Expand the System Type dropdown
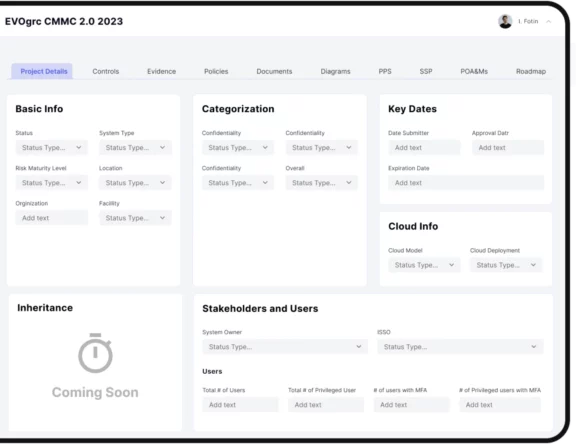The height and width of the screenshot is (444, 576). [135, 148]
